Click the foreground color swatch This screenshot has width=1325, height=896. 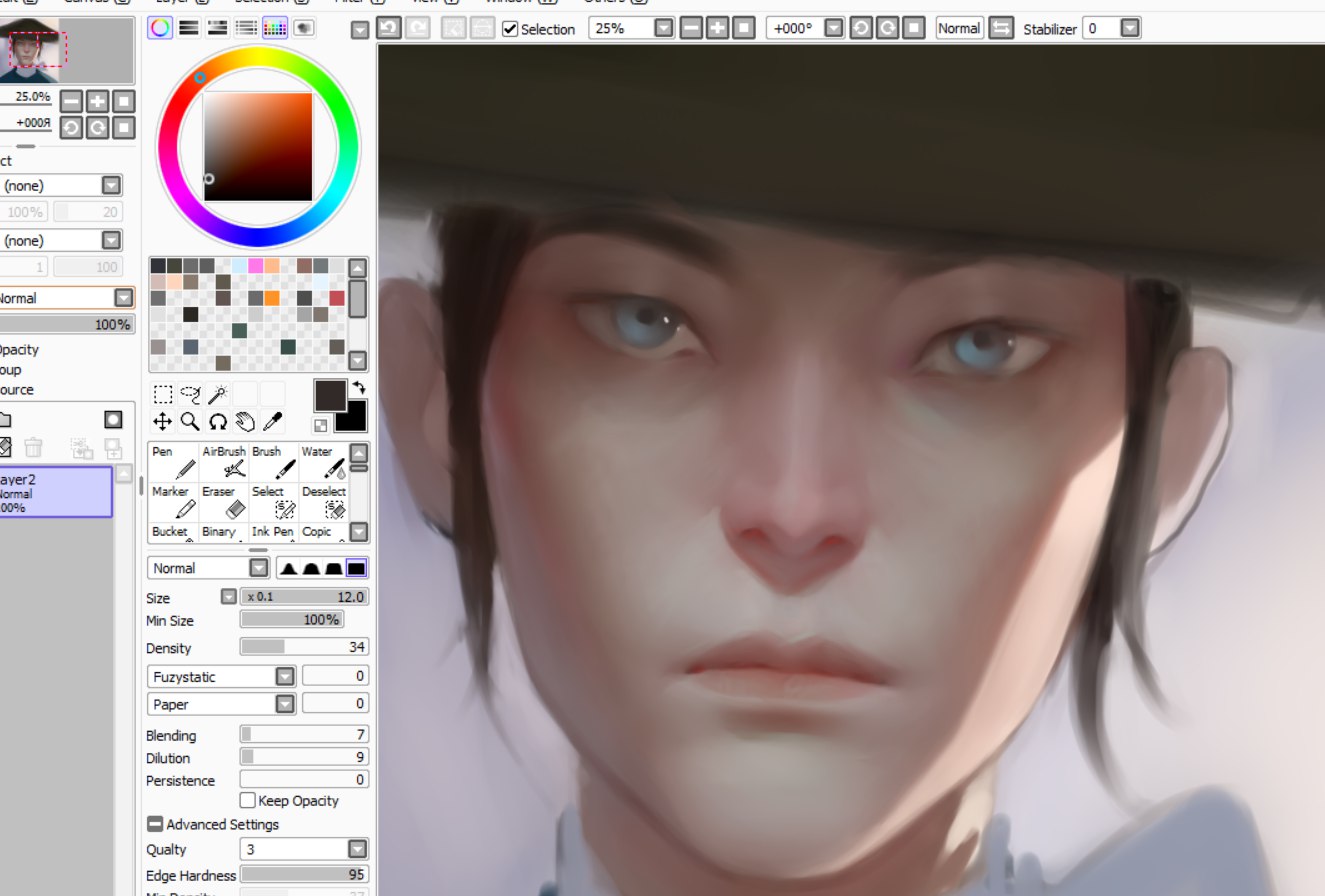coord(330,395)
